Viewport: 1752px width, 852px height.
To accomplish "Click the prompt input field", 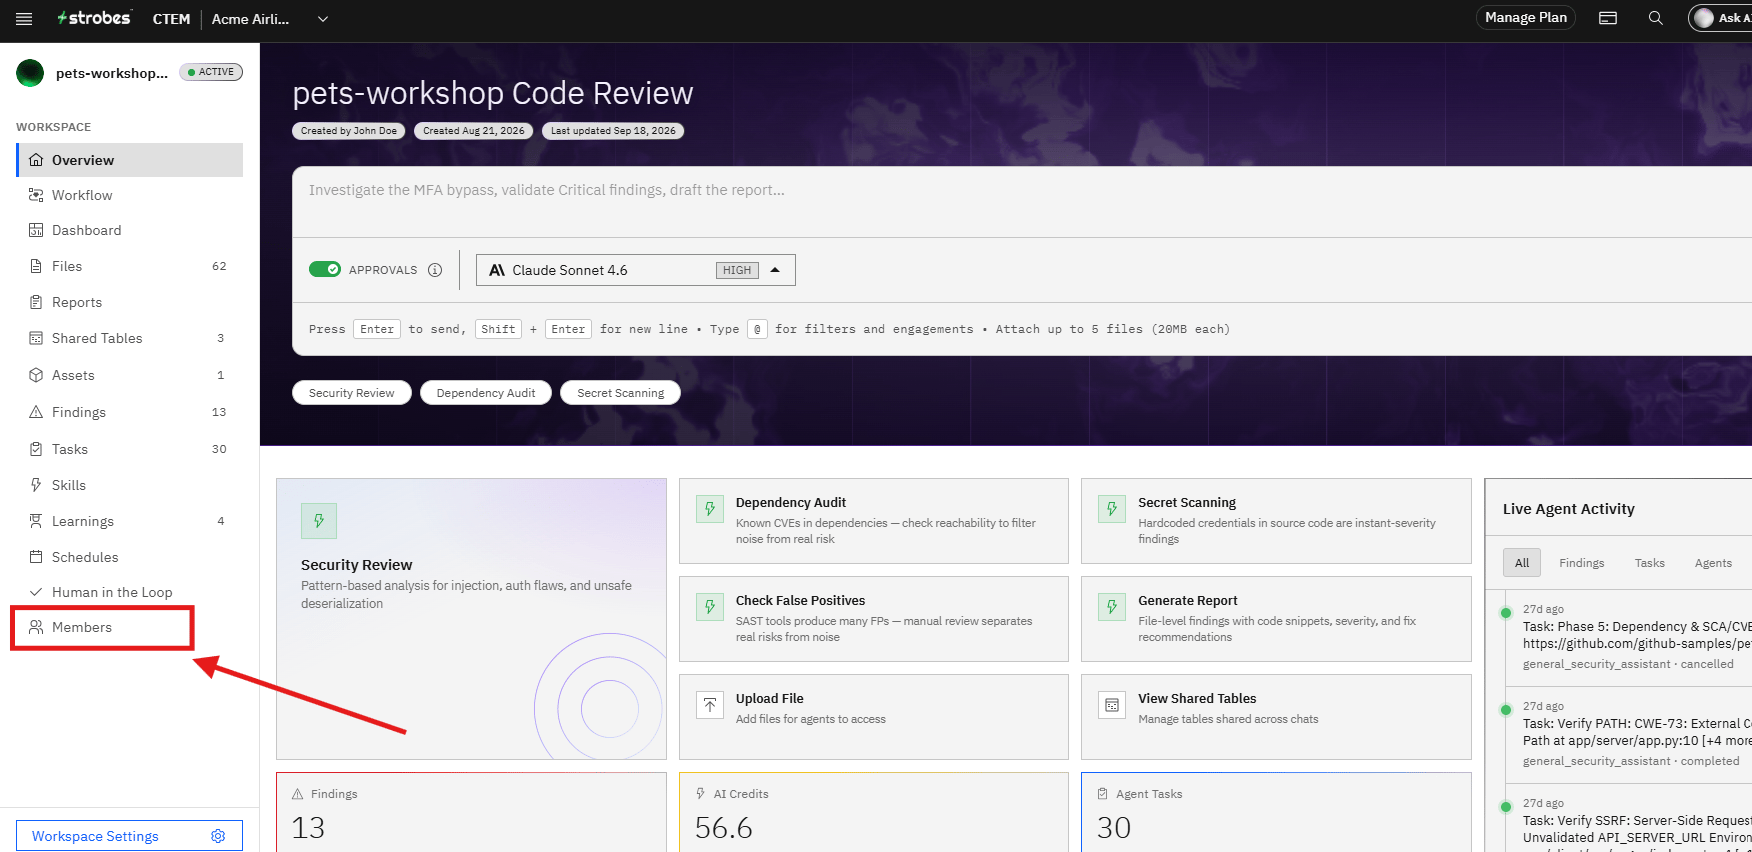I will 1022,202.
